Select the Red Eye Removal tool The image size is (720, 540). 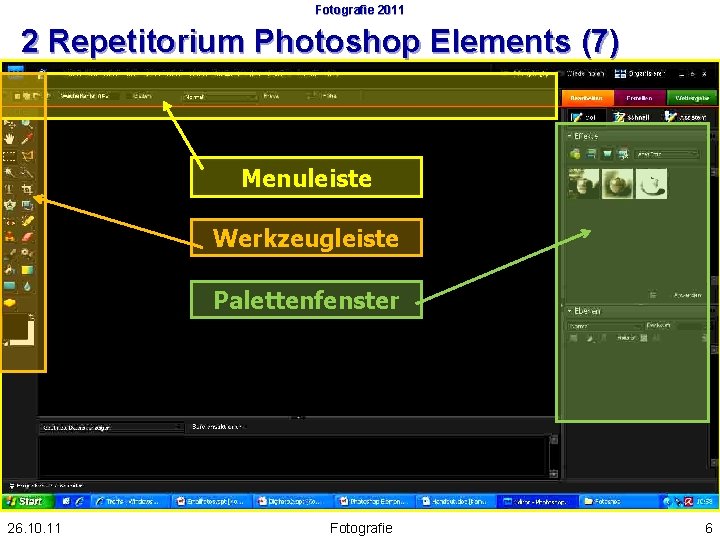[x=9, y=221]
